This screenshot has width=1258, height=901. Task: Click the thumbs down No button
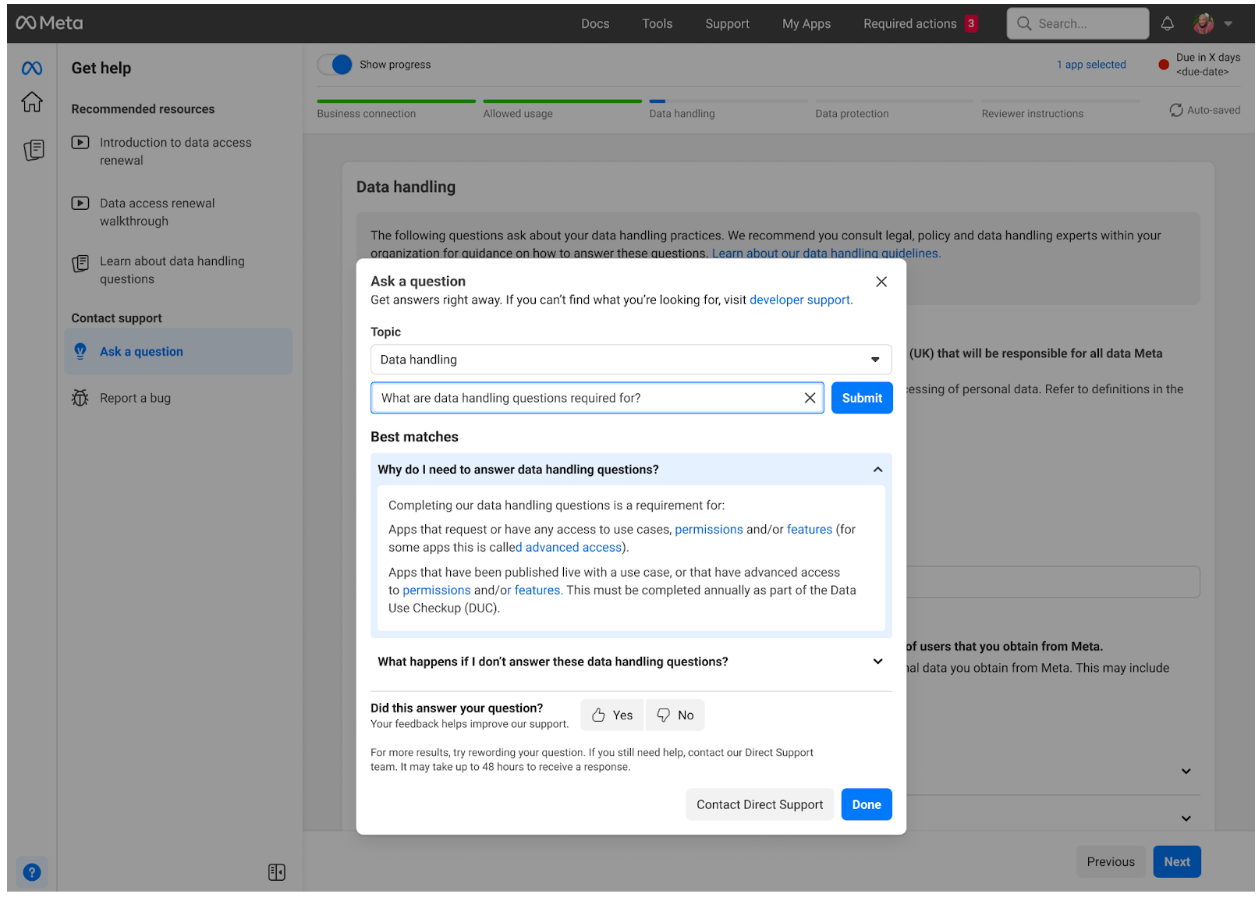675,715
